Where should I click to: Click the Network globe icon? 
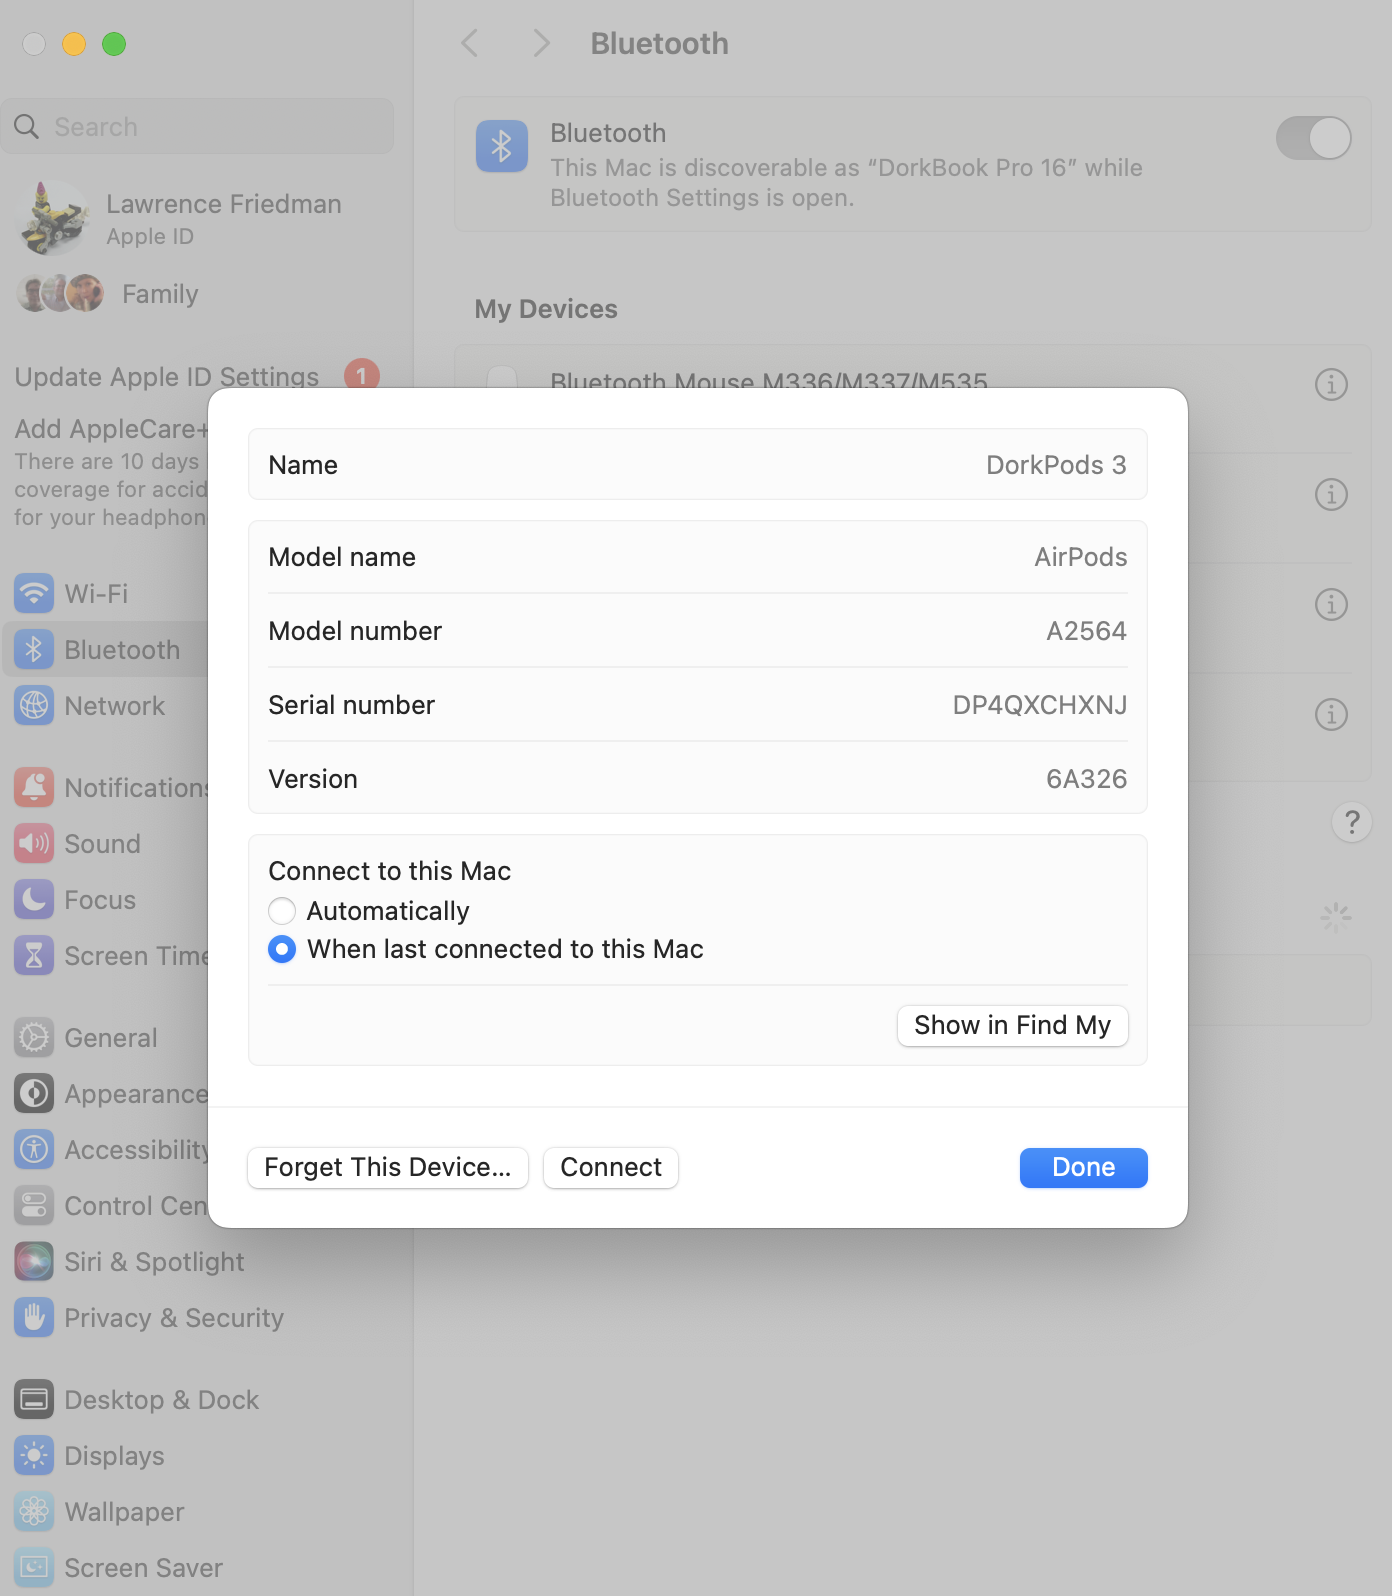[34, 705]
